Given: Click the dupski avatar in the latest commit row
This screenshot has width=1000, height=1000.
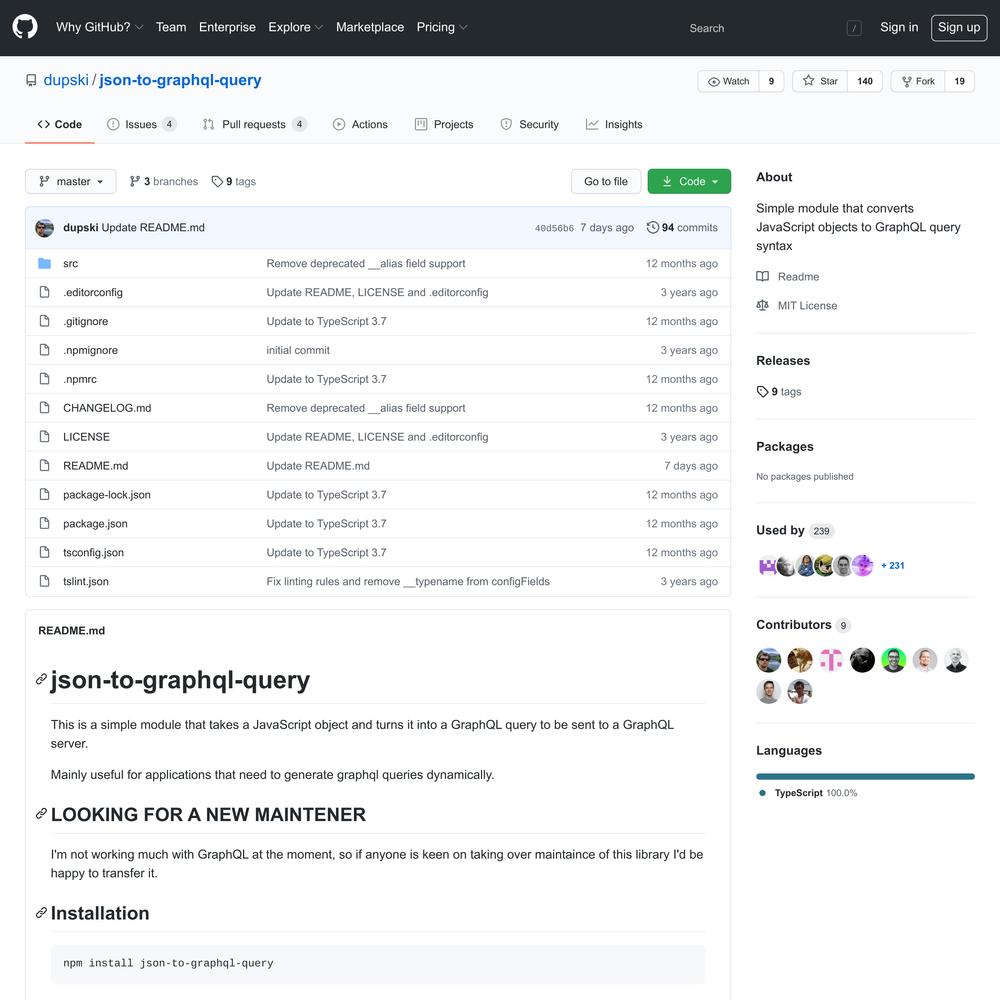Looking at the screenshot, I should click(x=44, y=228).
